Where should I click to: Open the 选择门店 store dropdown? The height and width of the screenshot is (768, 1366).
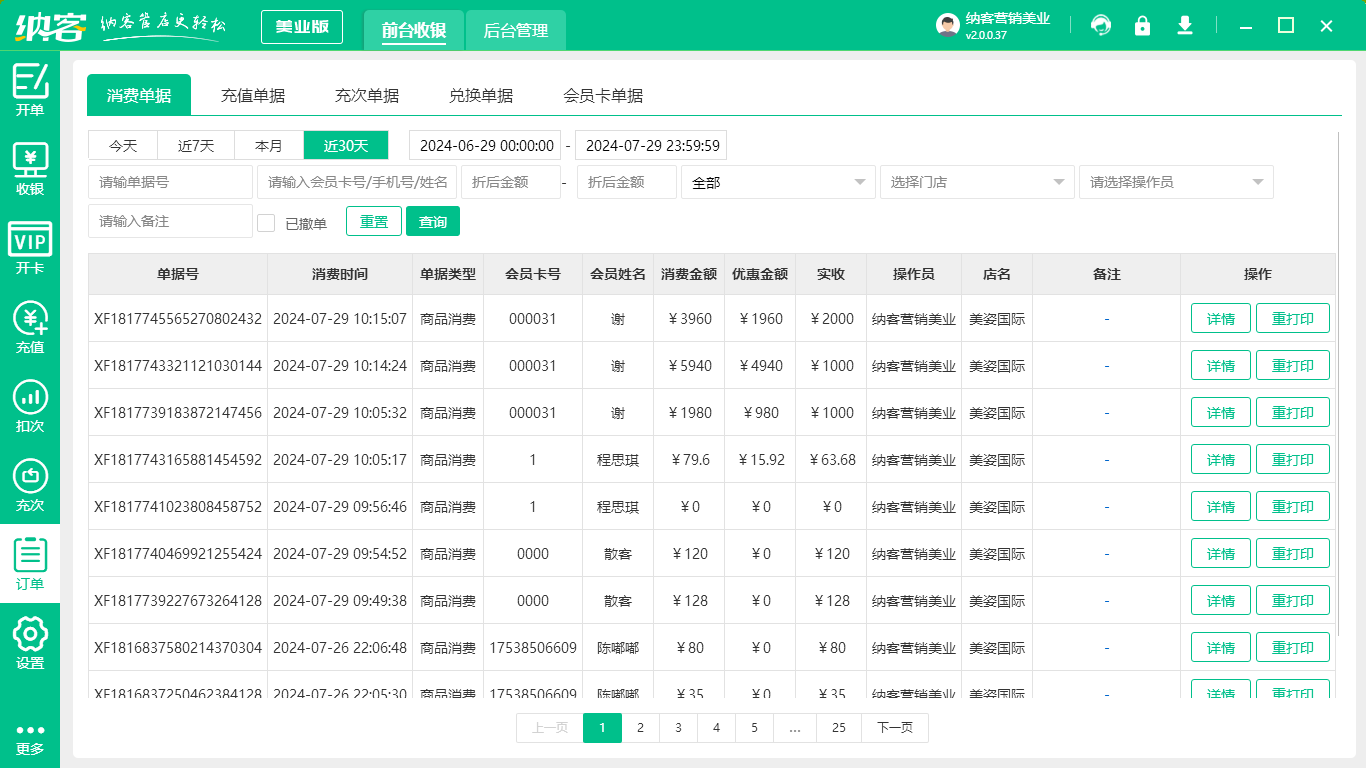pyautogui.click(x=976, y=182)
